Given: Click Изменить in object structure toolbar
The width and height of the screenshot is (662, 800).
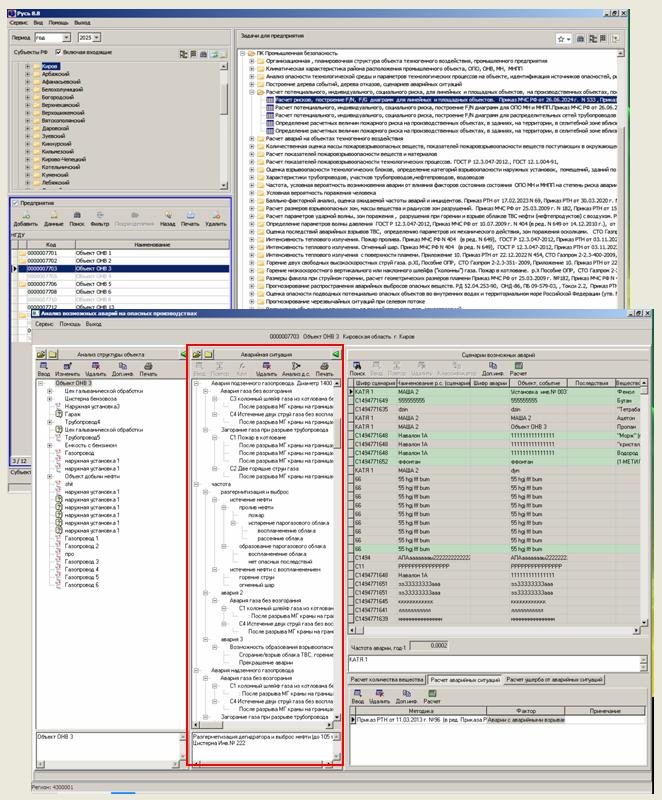Looking at the screenshot, I should 66,366.
